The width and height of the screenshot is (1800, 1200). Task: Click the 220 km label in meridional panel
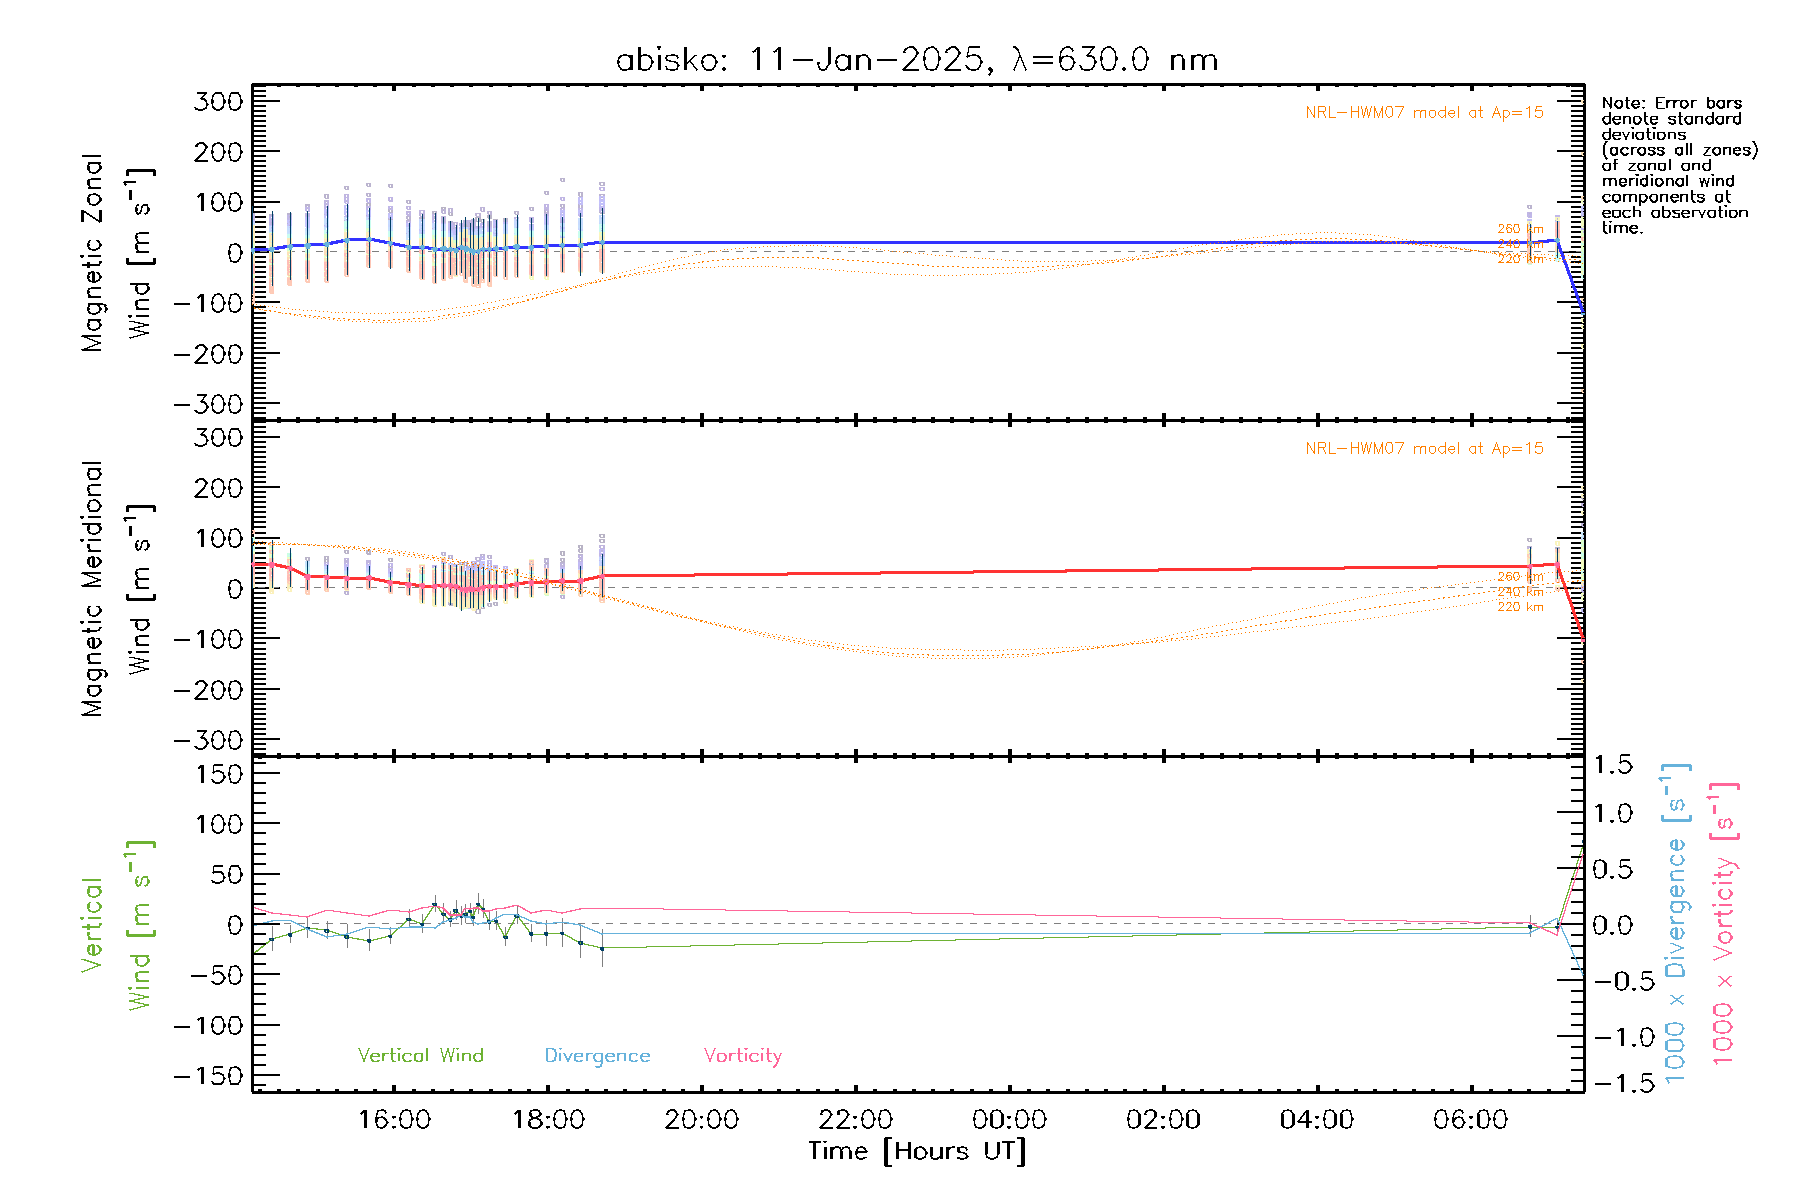pyautogui.click(x=1520, y=607)
